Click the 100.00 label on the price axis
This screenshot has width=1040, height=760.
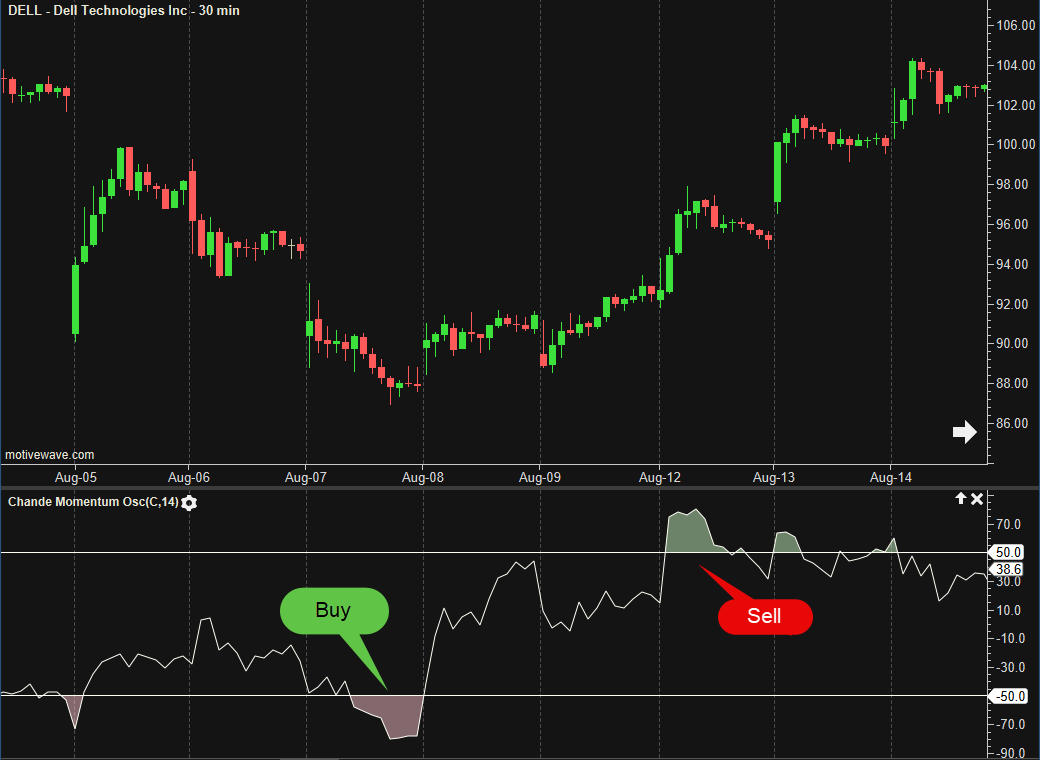pos(1012,145)
